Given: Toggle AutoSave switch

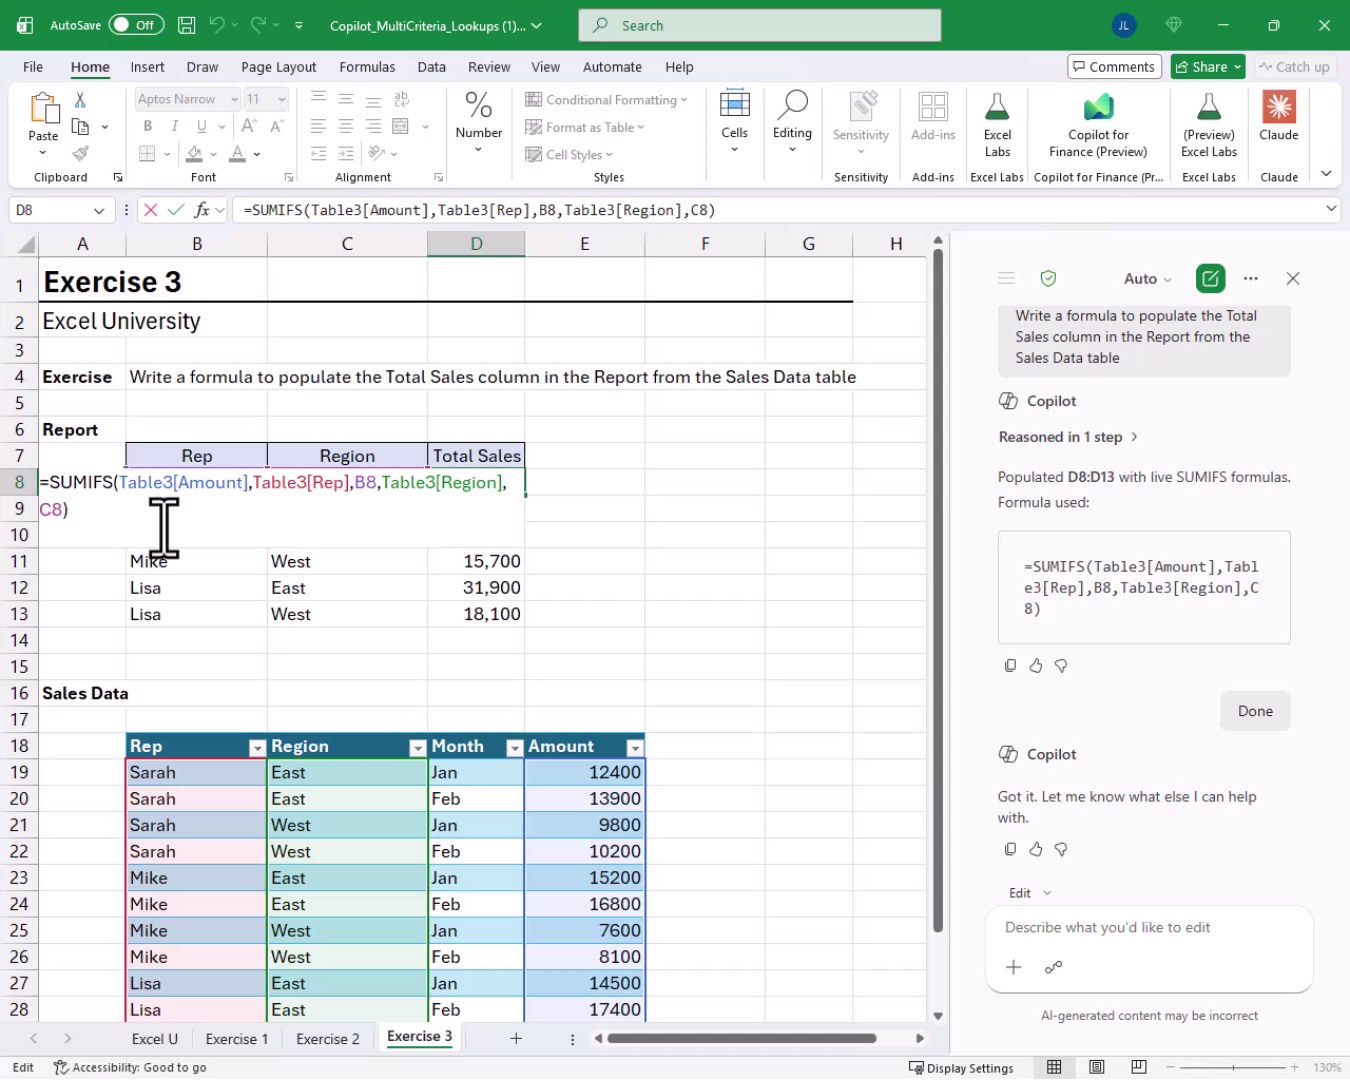Looking at the screenshot, I should [x=137, y=25].
